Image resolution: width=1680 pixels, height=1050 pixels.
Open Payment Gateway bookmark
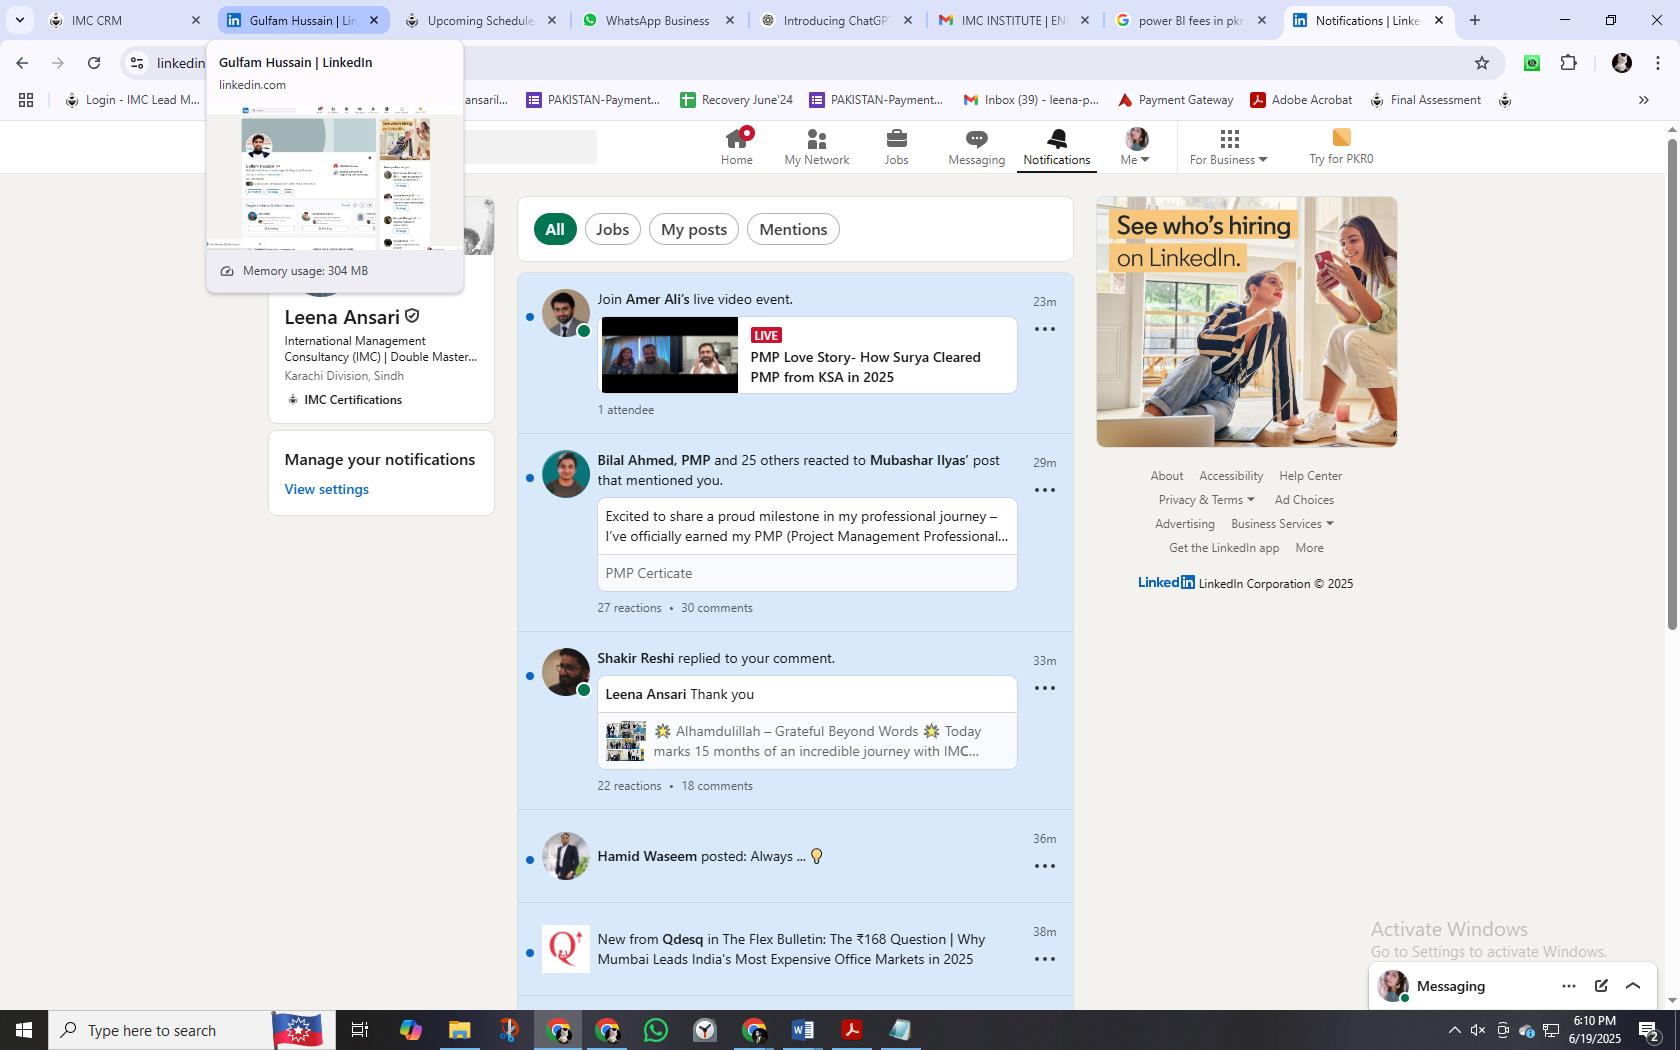1175,100
